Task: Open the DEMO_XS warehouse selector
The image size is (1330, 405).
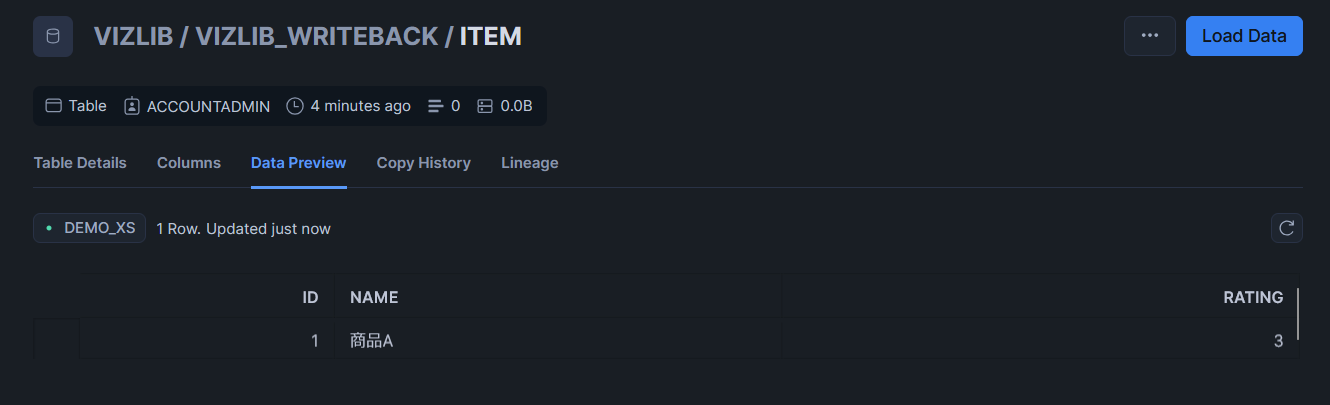Action: [x=90, y=228]
